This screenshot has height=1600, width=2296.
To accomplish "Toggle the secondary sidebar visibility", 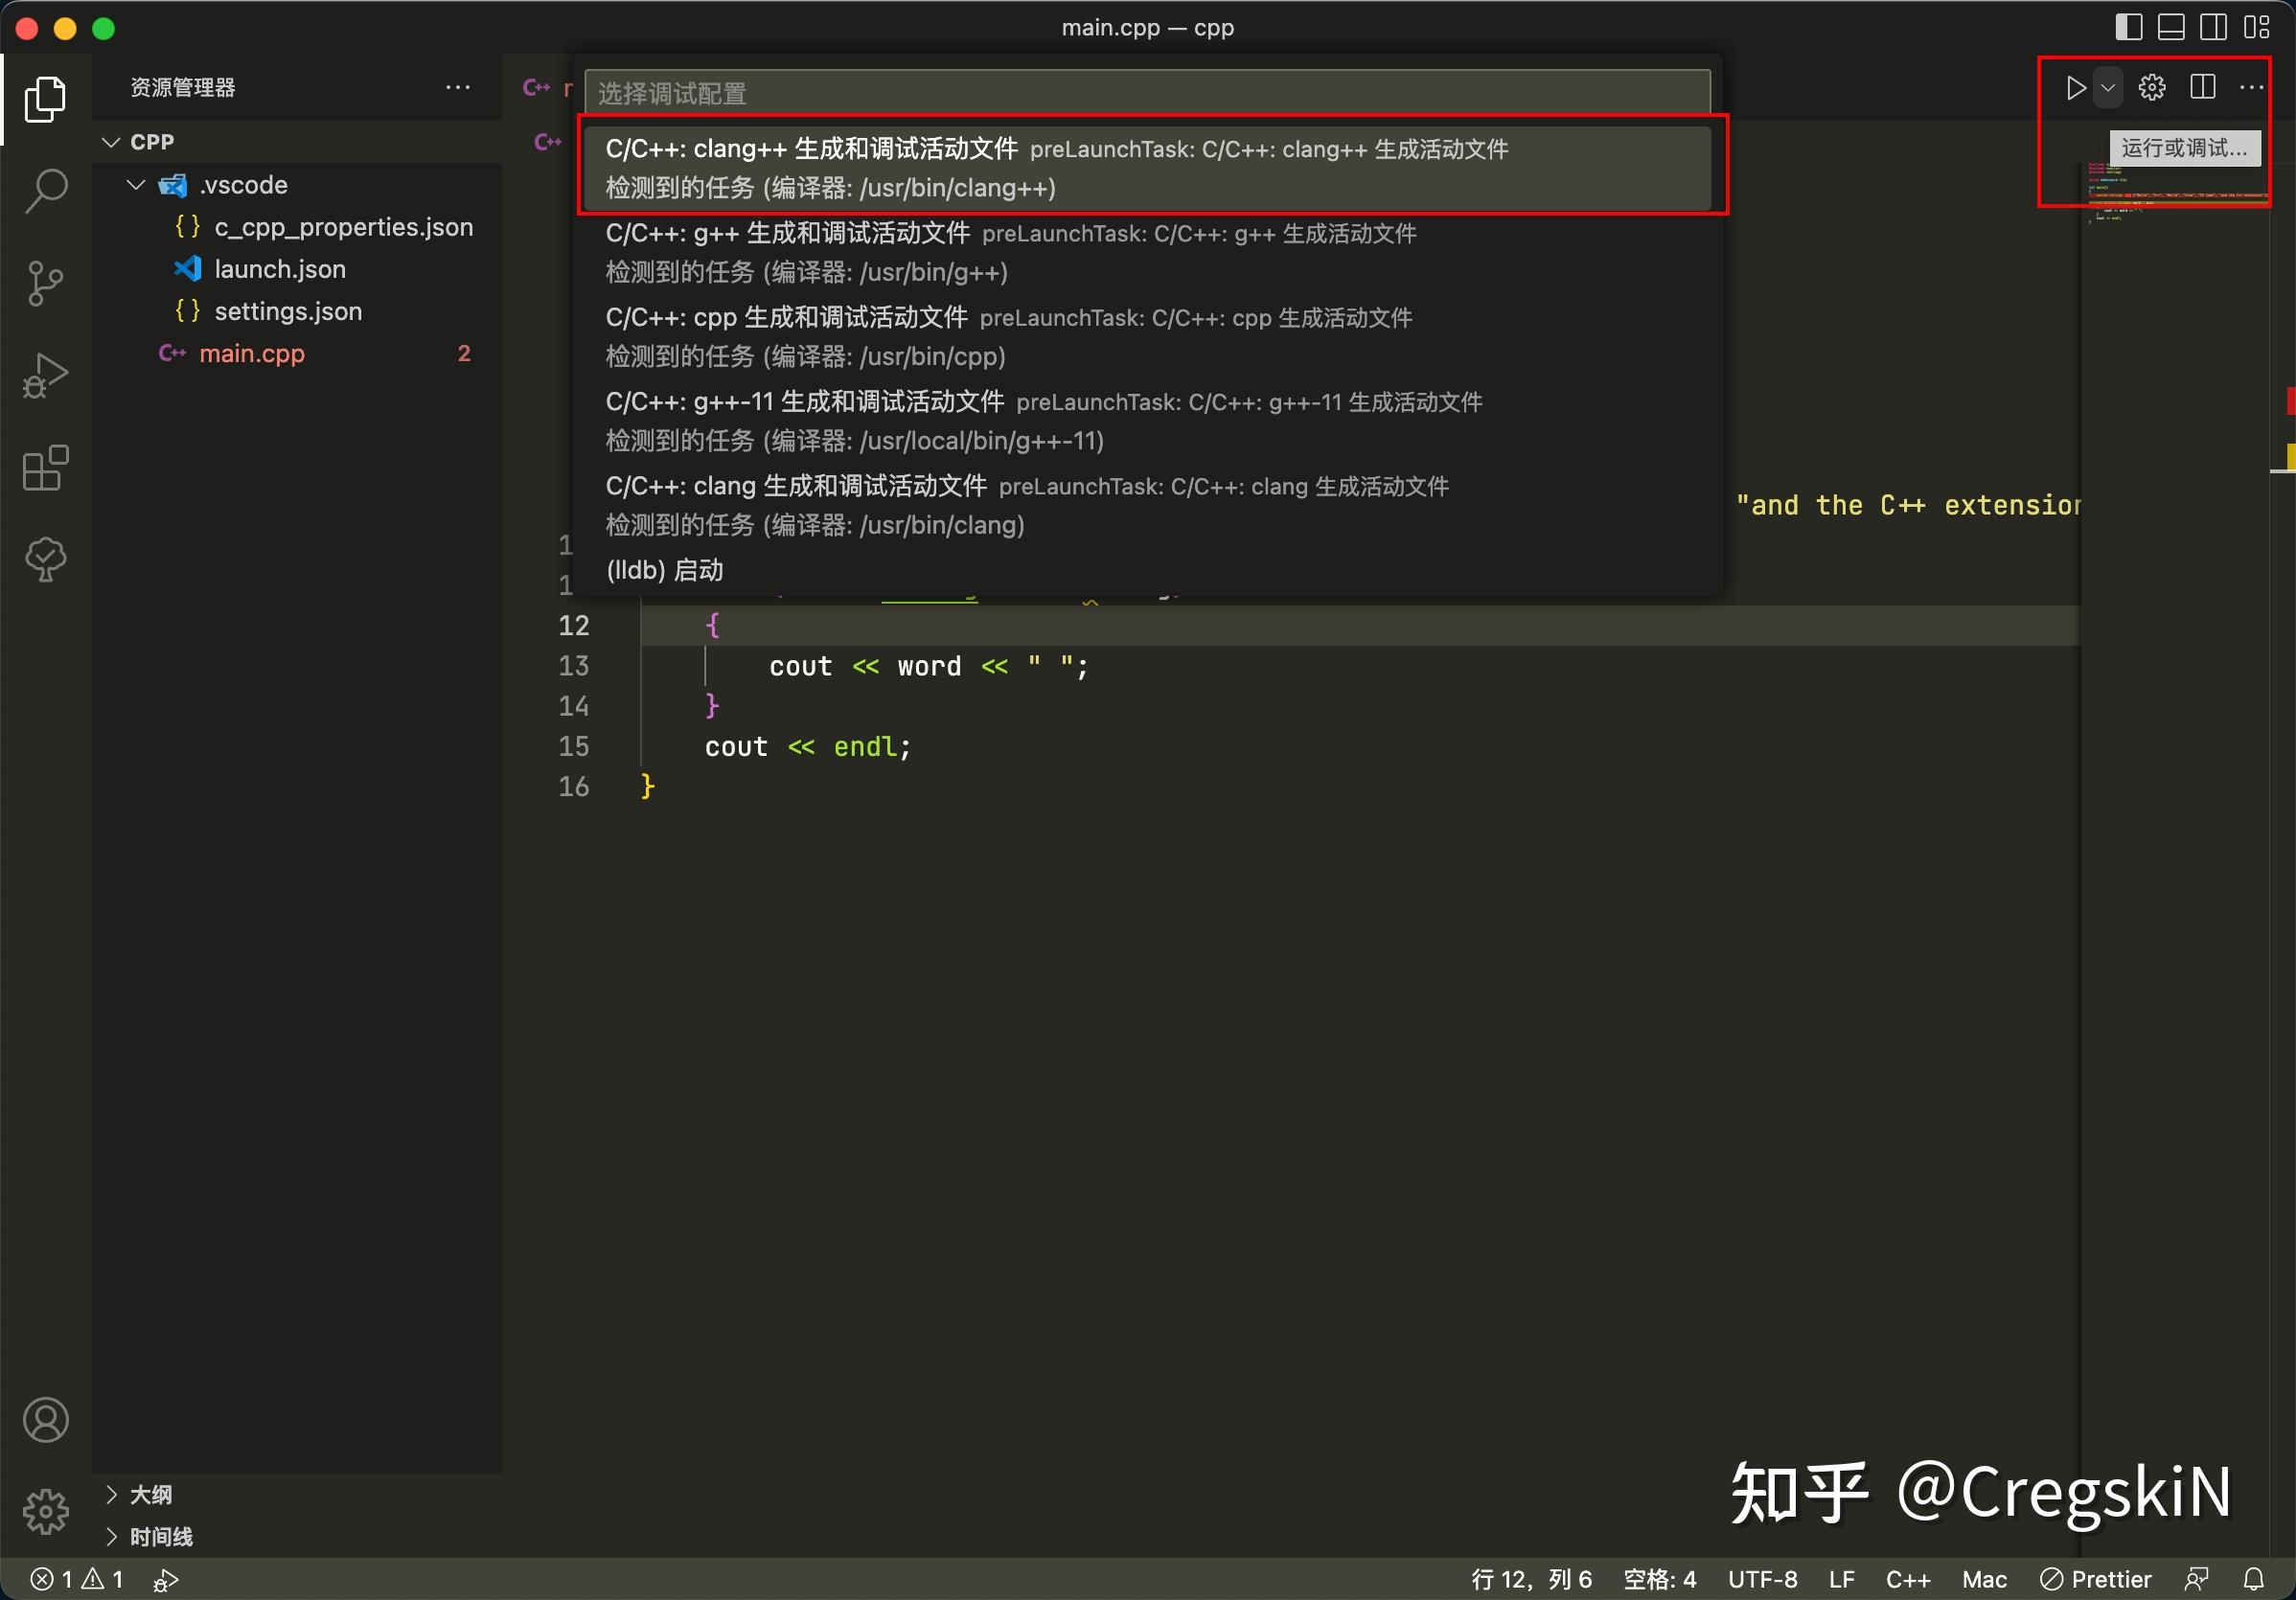I will 2212,27.
